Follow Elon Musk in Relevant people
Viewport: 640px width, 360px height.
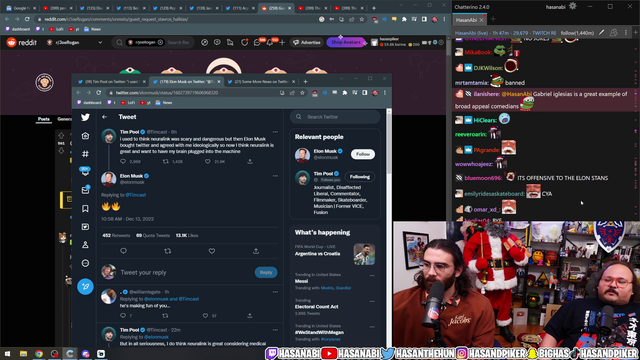(362, 154)
